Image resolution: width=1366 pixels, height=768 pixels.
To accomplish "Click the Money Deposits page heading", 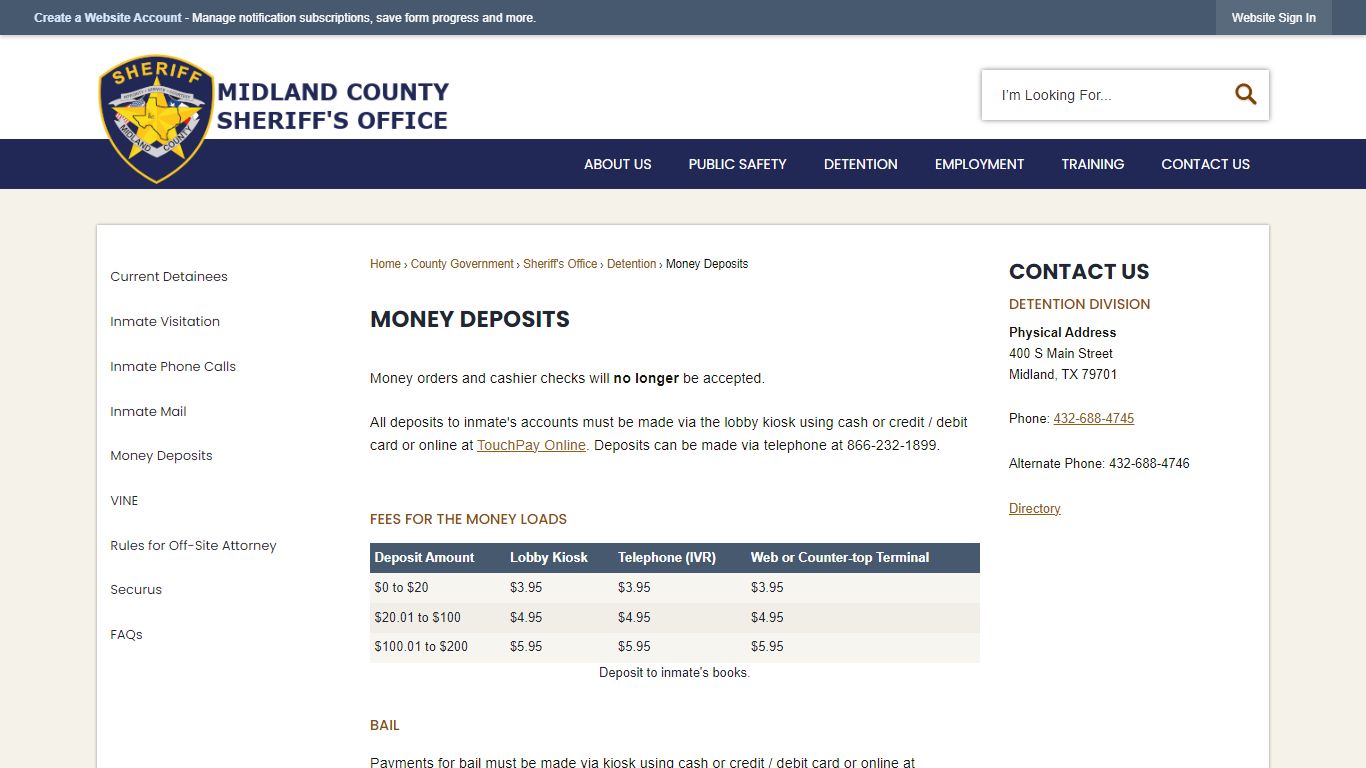I will click(470, 319).
